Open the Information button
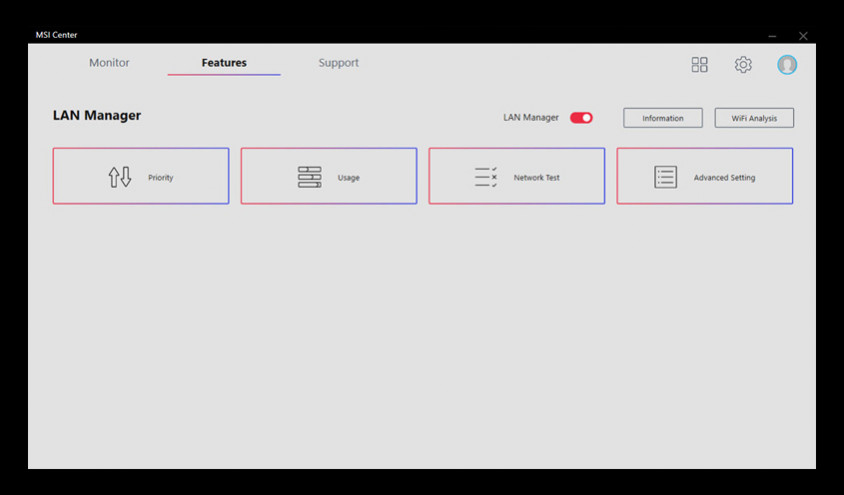The image size is (844, 495). click(x=663, y=118)
